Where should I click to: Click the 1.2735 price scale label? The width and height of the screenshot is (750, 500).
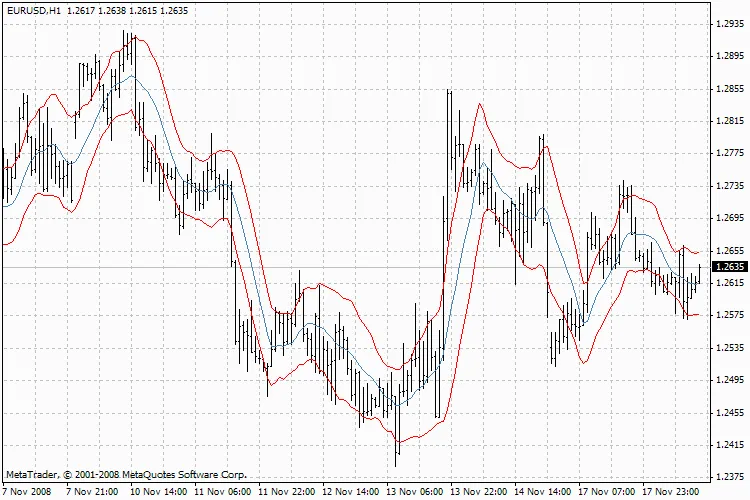tap(731, 186)
